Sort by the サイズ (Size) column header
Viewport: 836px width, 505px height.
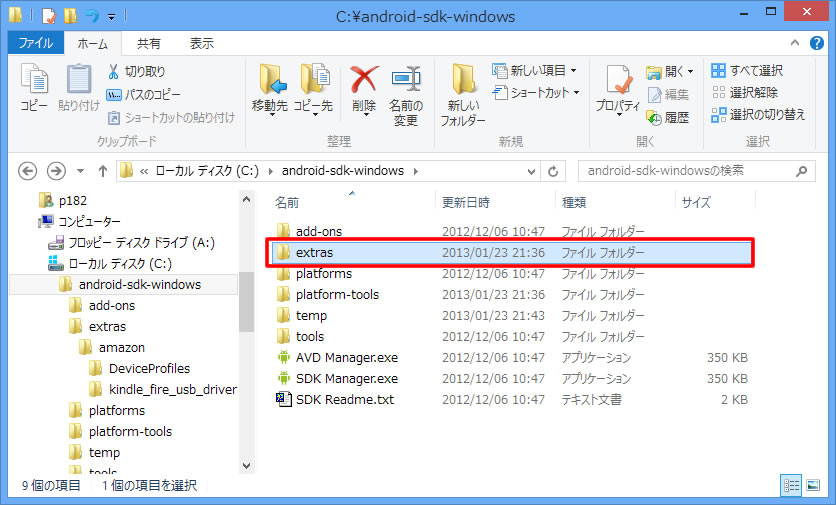point(696,203)
